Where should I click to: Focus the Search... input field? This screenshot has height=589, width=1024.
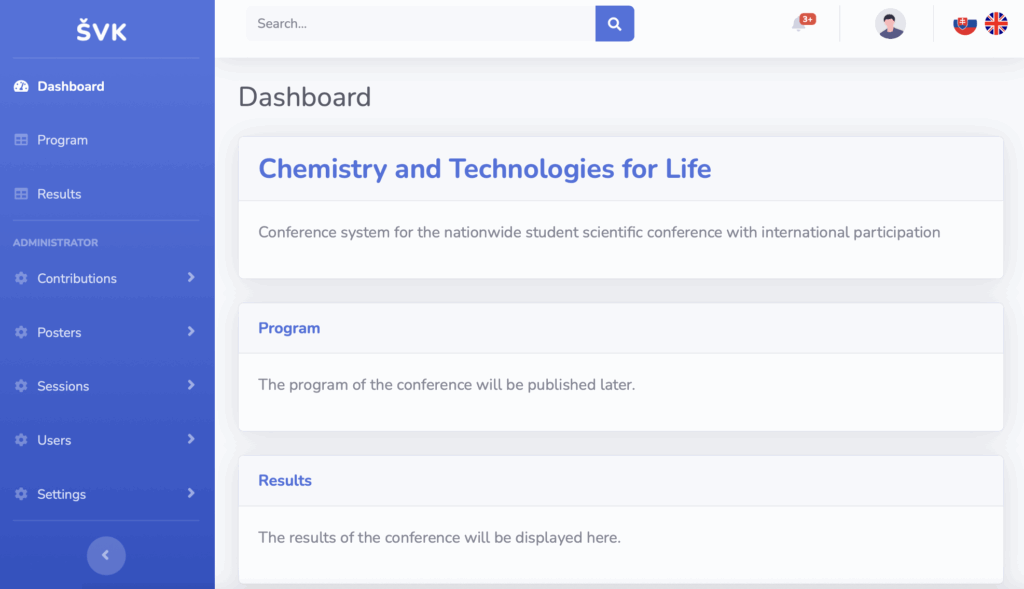tap(421, 24)
